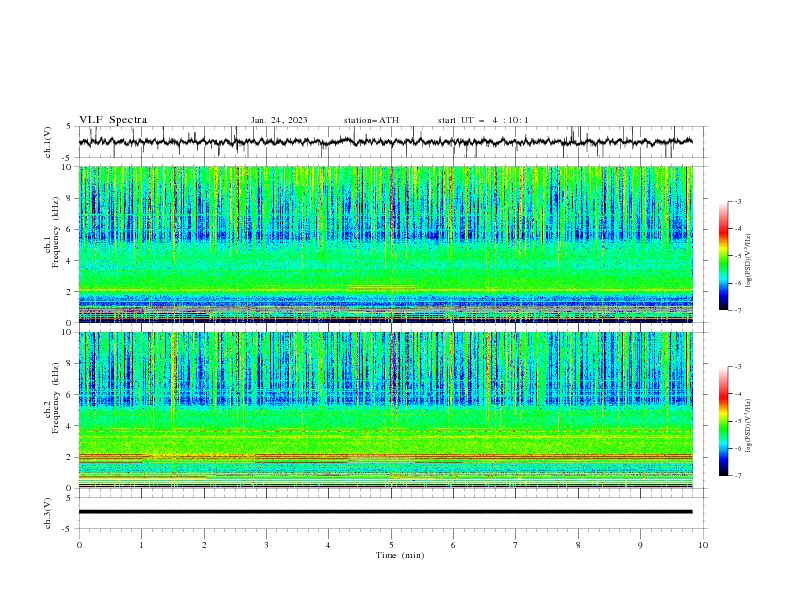Click the 'start UT = 4:10:1' text

(483, 120)
